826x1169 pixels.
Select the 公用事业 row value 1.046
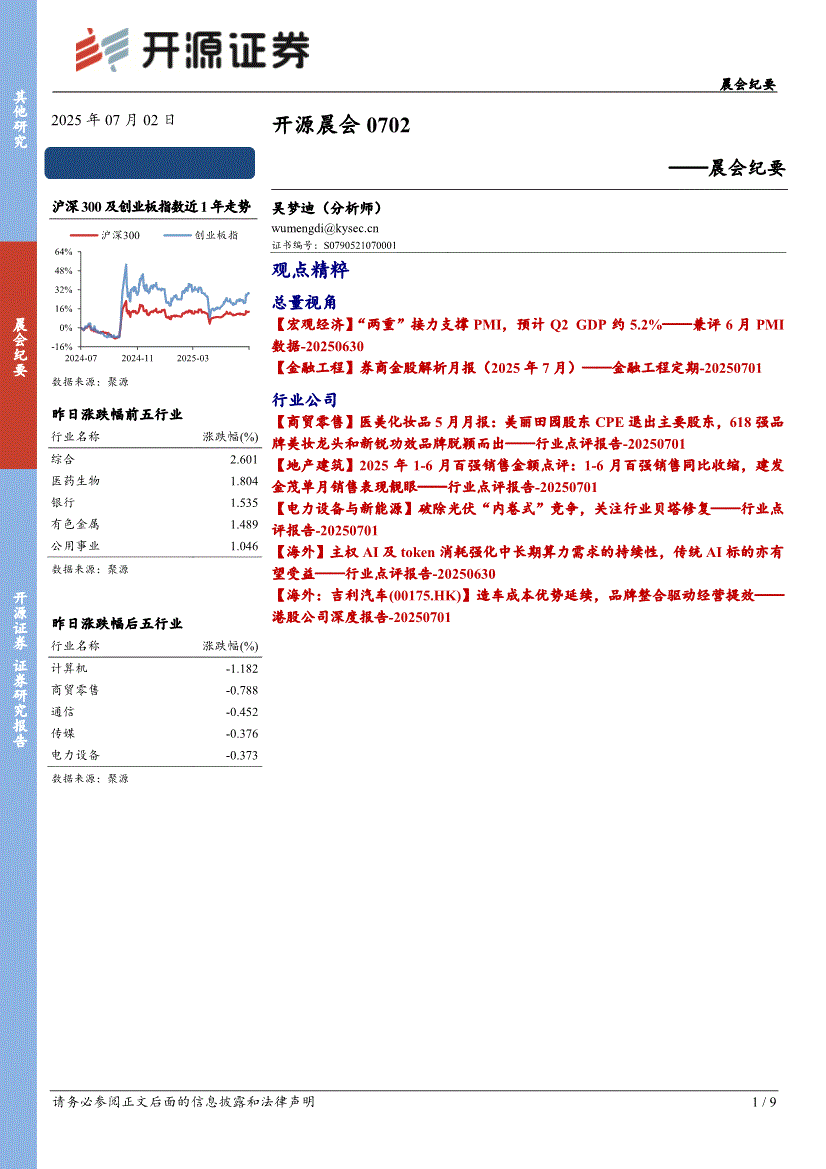tap(244, 546)
